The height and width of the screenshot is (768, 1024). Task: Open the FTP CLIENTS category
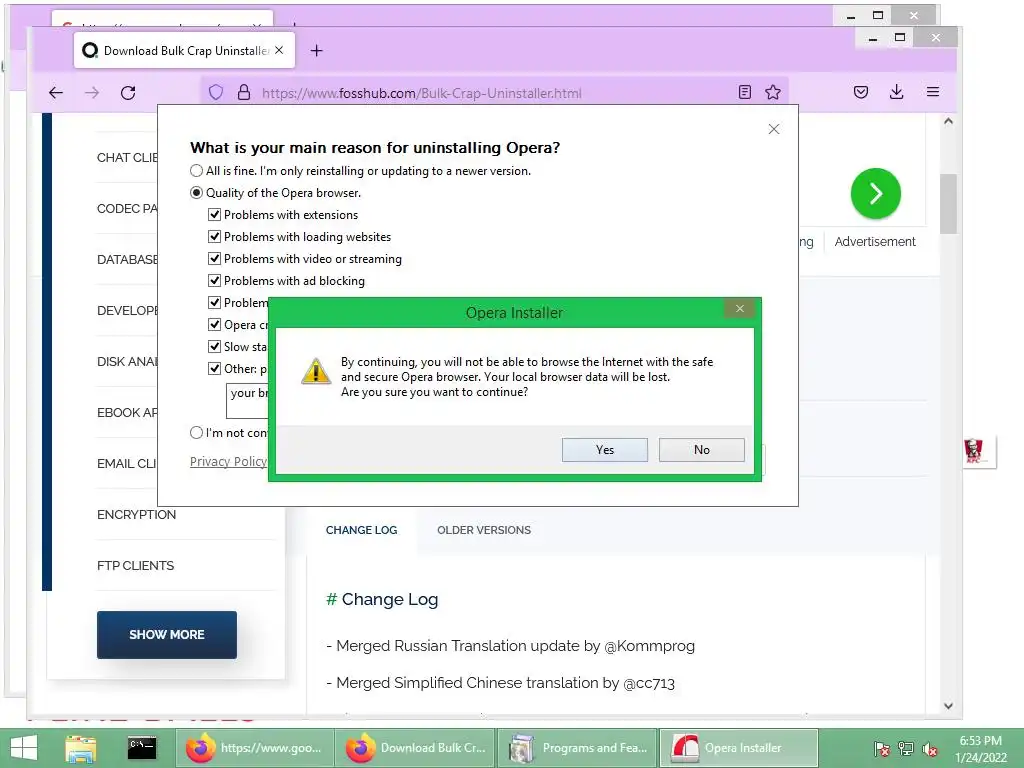135,566
